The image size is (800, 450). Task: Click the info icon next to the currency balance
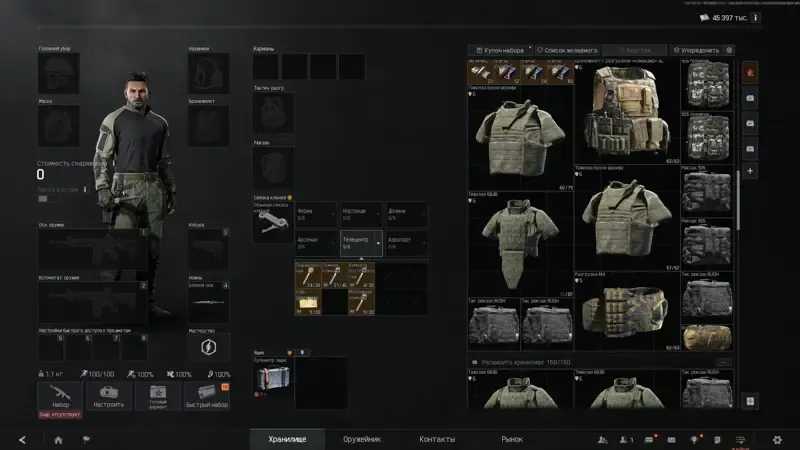756,17
